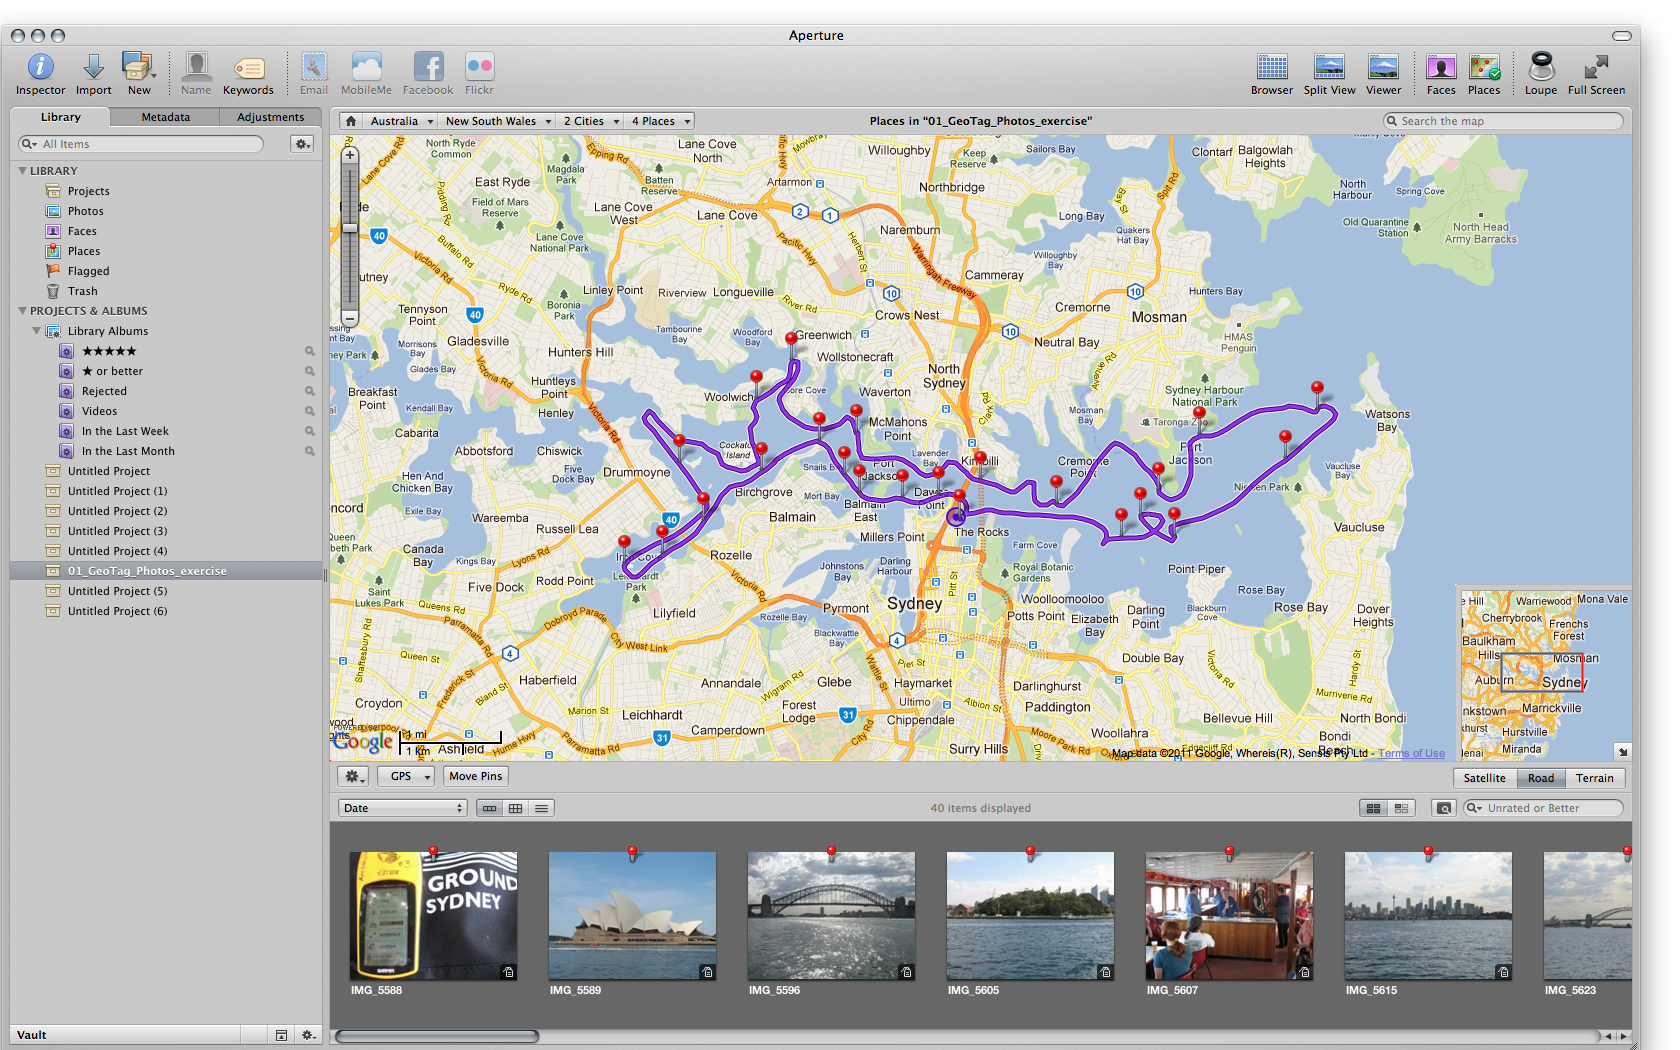Open Terms of Use link
1680x1050 pixels.
click(1411, 754)
